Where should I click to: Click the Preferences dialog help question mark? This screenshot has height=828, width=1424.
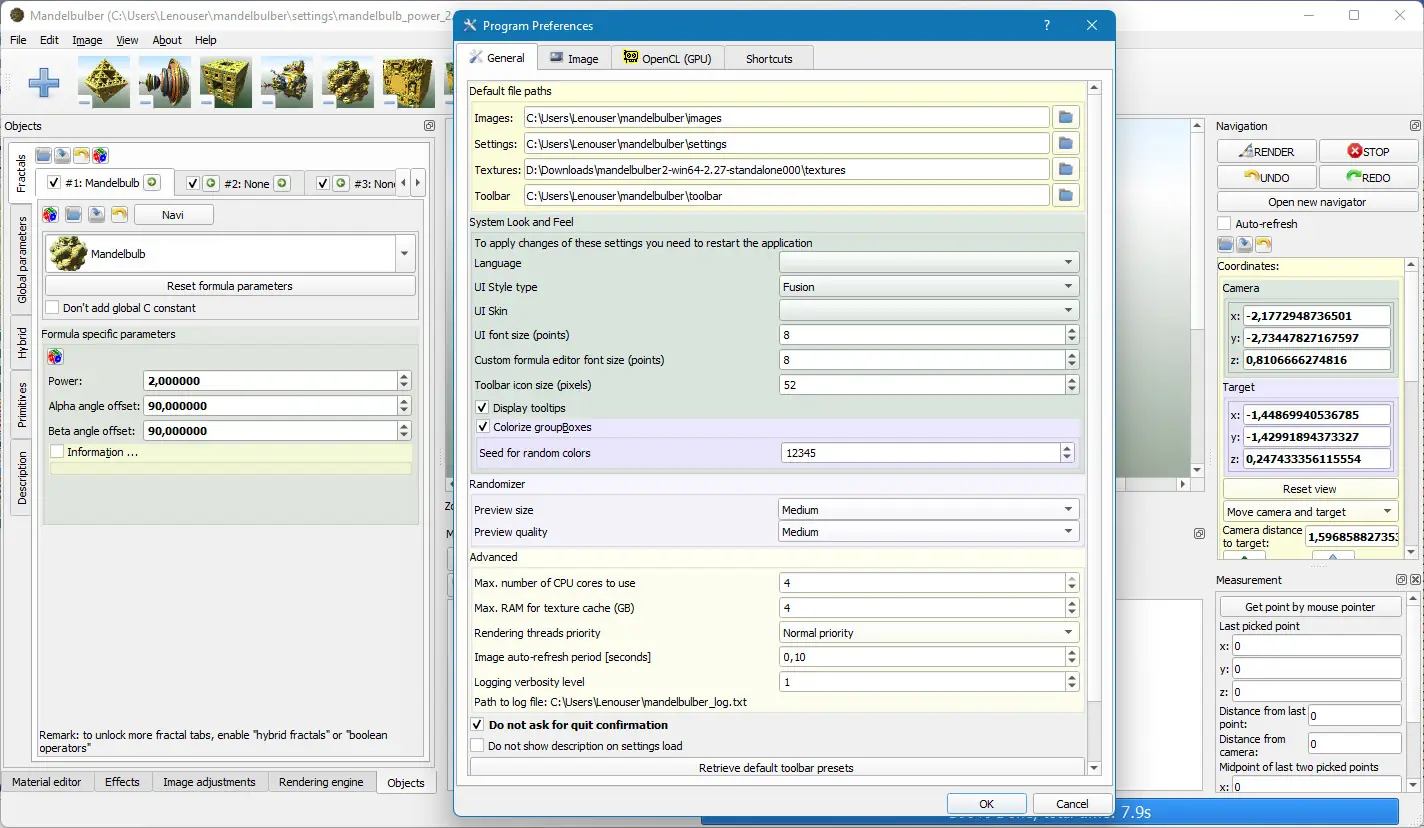pos(1046,26)
